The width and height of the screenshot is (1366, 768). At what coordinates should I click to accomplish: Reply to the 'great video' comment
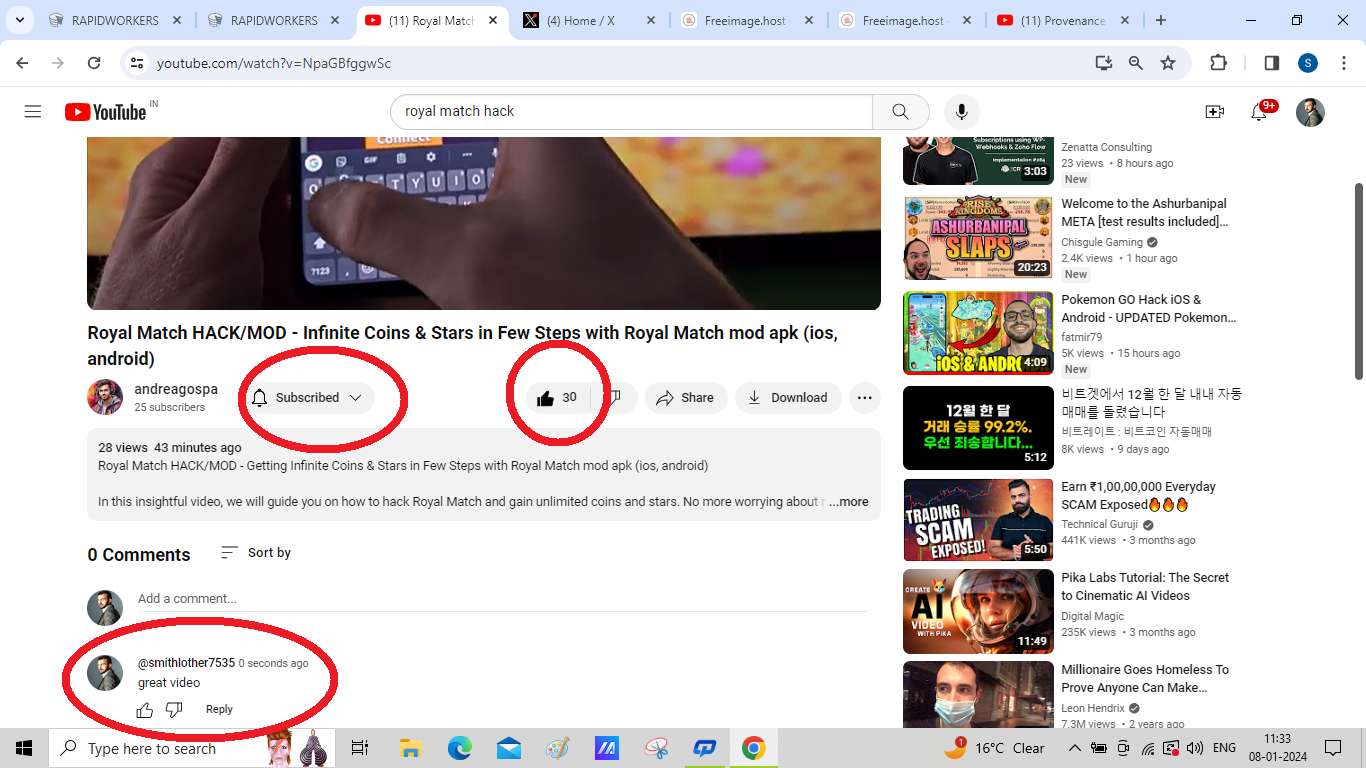pos(219,710)
